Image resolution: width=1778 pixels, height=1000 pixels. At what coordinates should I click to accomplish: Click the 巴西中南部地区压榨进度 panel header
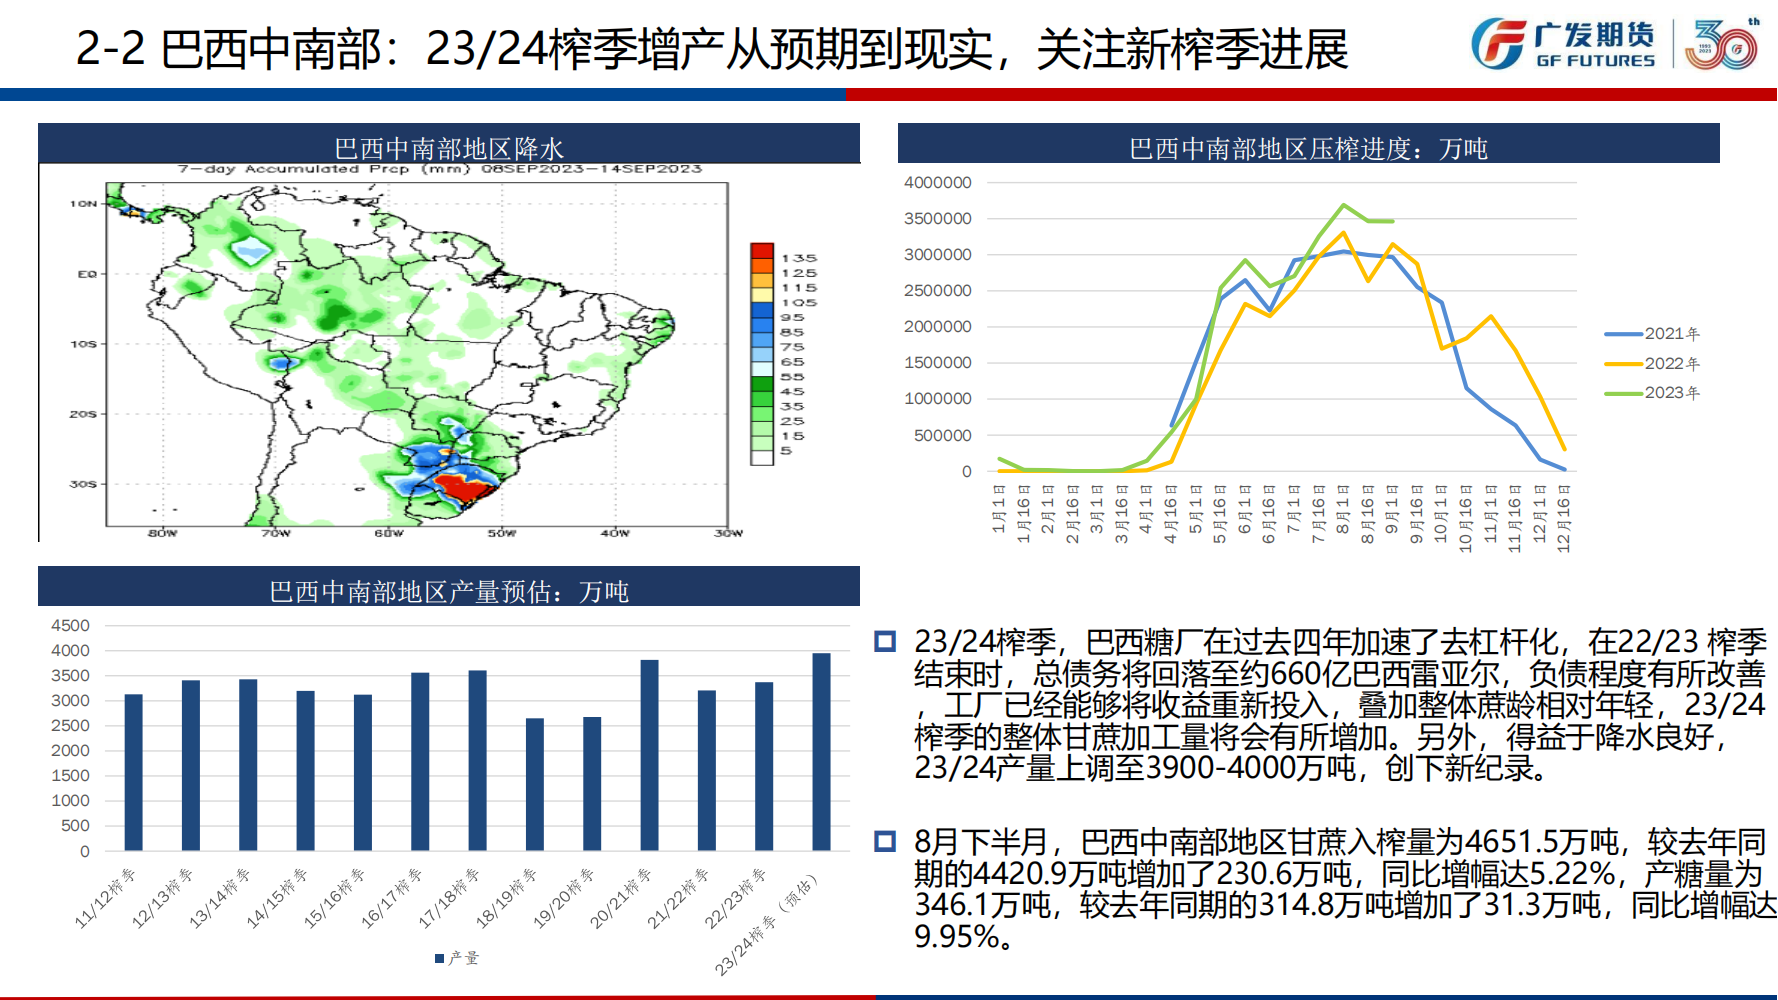coord(1308,147)
